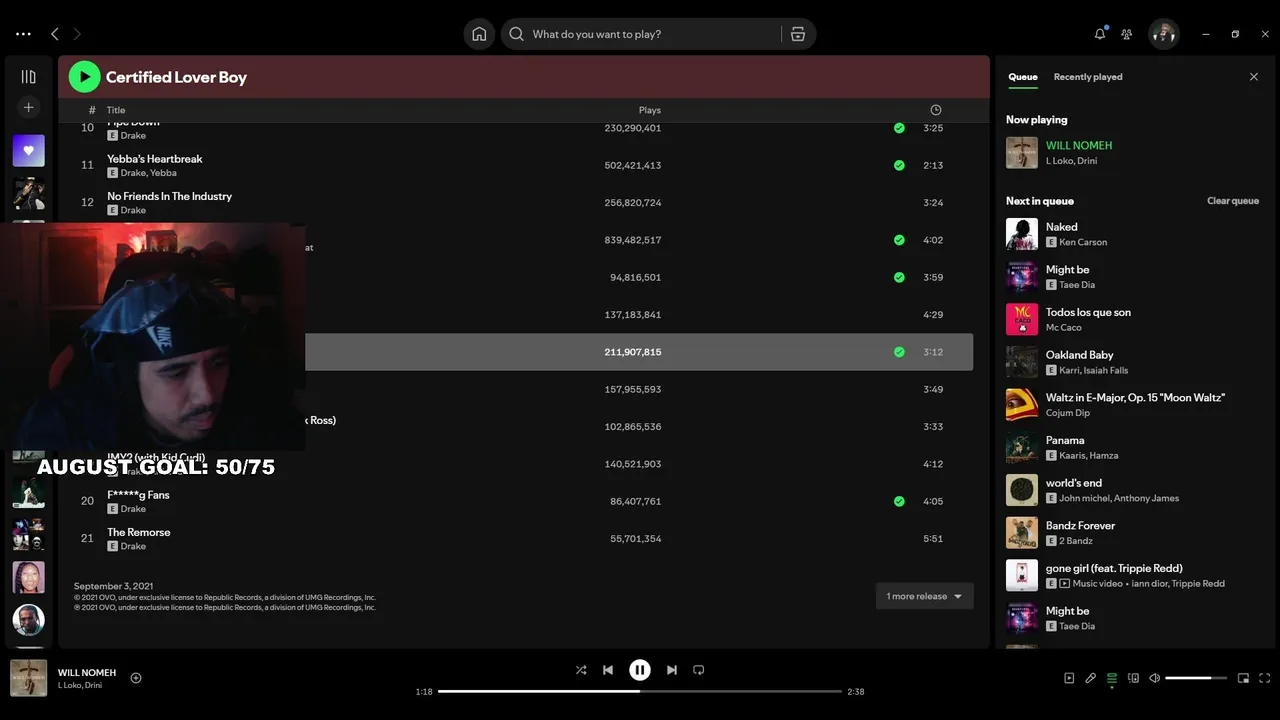Open Drake artist link under The Remorse
1280x720 pixels.
pos(133,546)
